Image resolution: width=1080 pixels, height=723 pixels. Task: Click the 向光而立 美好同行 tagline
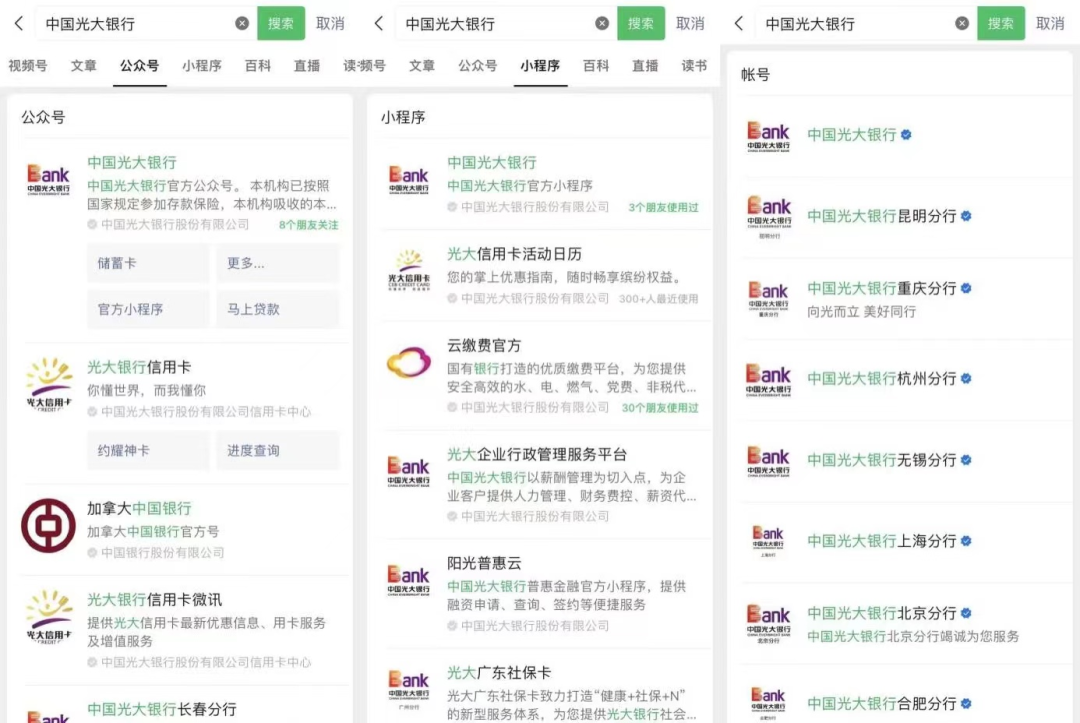[862, 312]
